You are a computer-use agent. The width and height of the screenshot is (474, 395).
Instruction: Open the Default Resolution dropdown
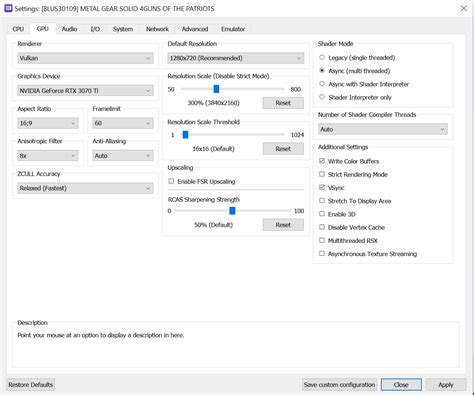[236, 58]
